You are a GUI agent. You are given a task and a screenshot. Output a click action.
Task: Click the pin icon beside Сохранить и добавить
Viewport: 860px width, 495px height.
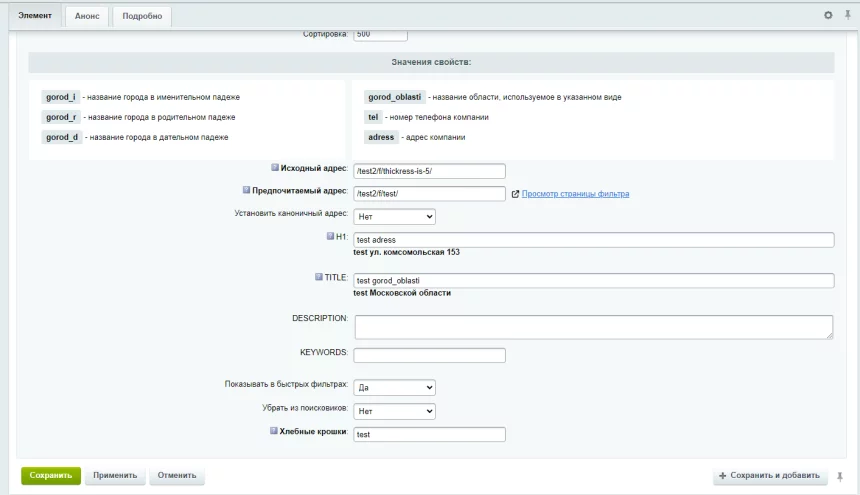click(840, 476)
